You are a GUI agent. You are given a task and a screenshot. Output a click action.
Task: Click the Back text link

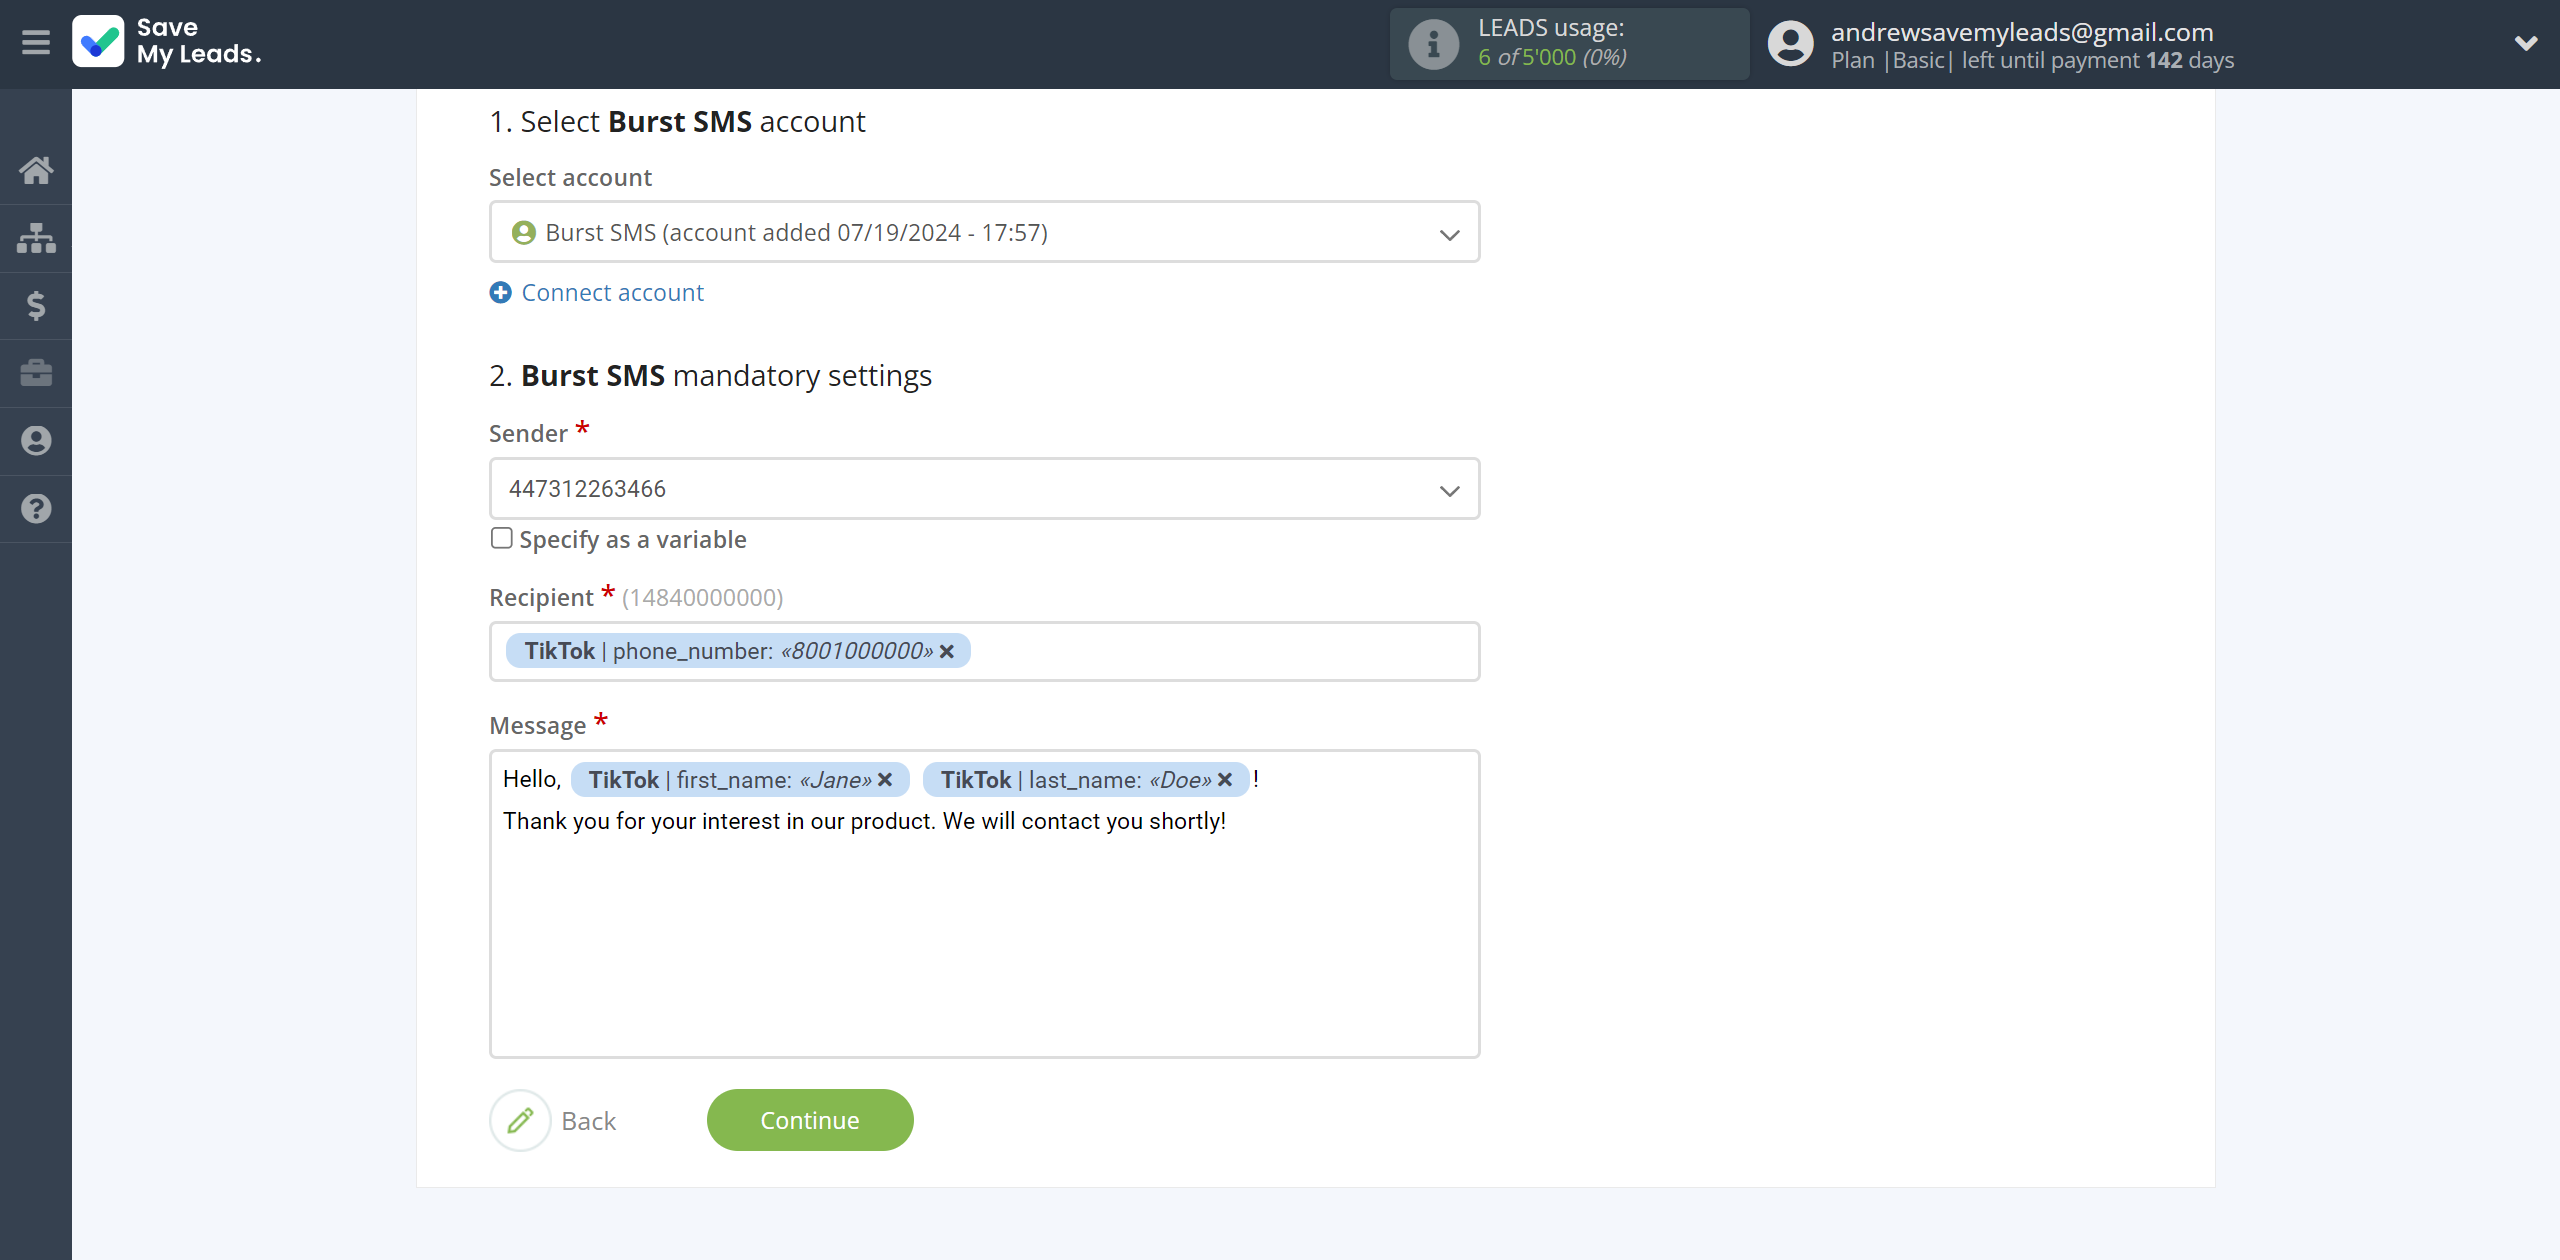click(x=589, y=1121)
